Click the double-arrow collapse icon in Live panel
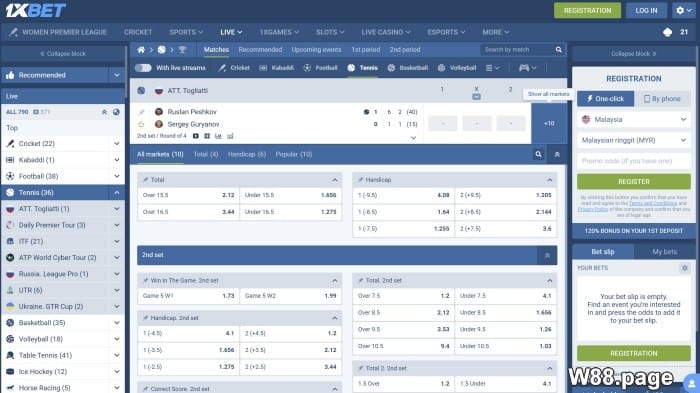 [x=104, y=112]
